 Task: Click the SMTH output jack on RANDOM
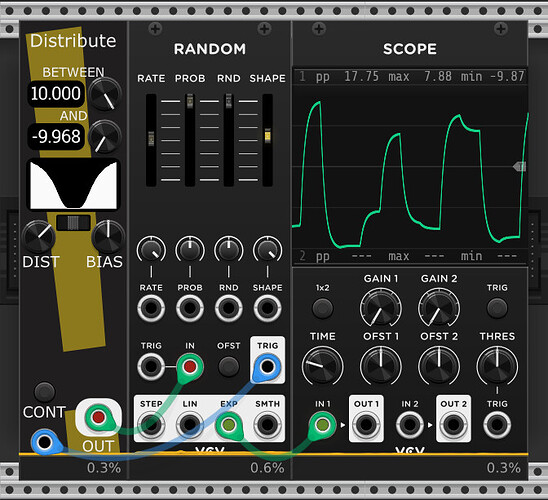(x=267, y=425)
